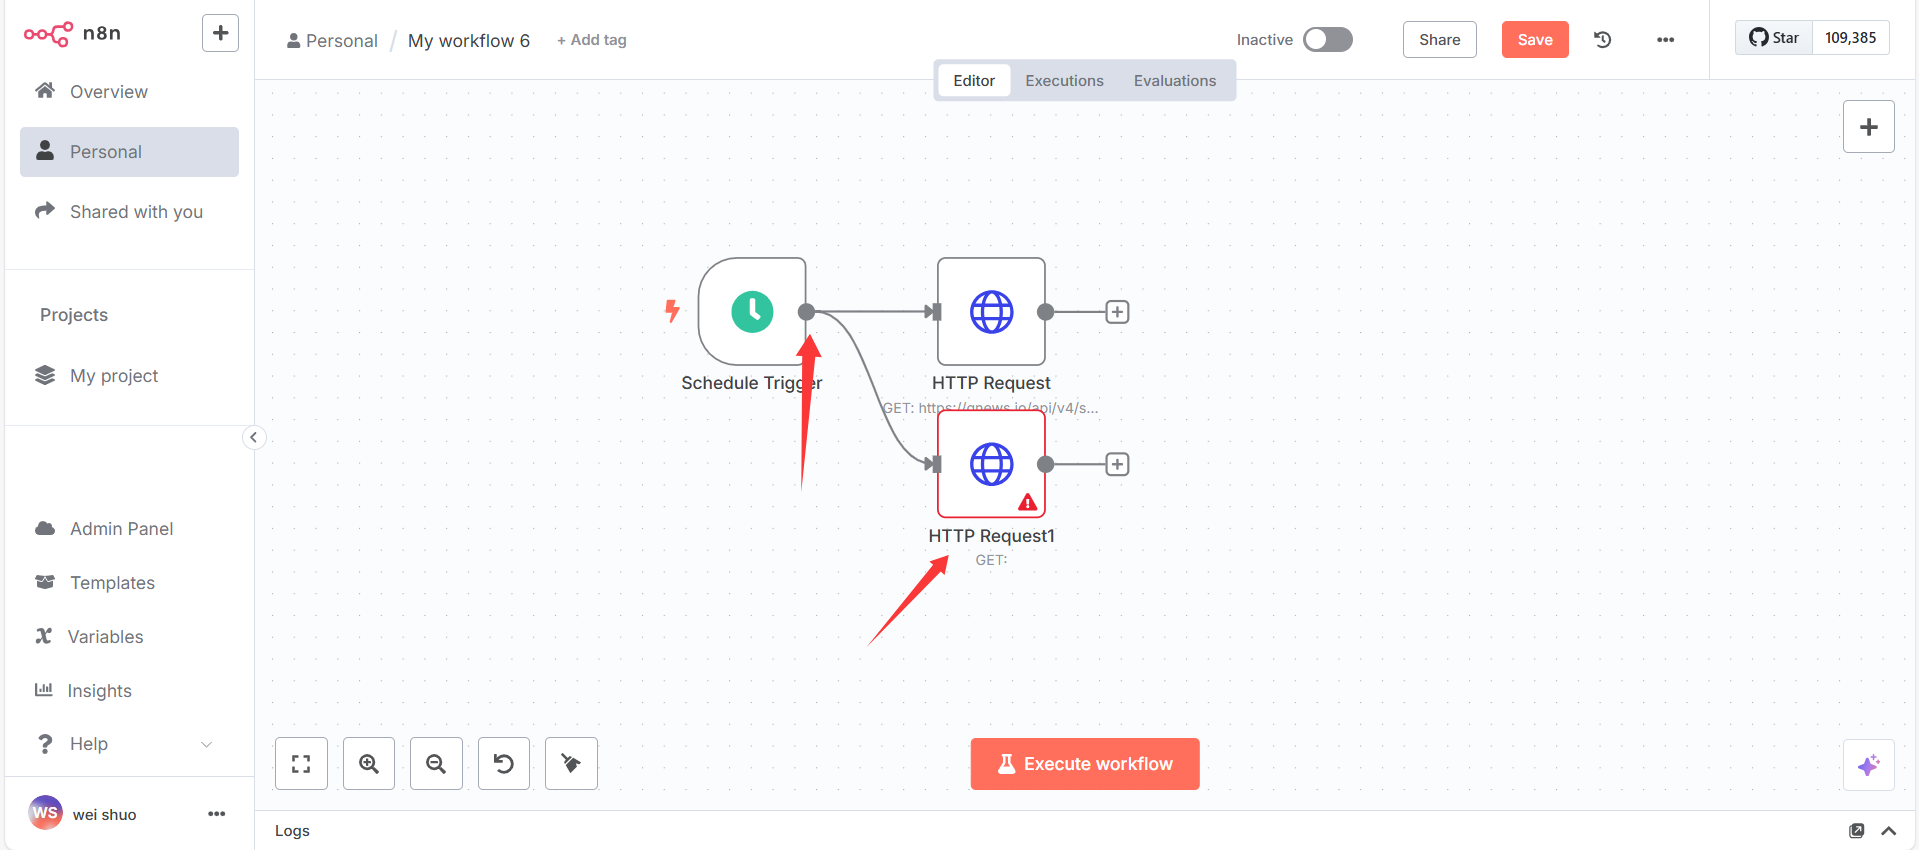The height and width of the screenshot is (850, 1919).
Task: Open the AI assistant sparkle button
Action: 1868,765
